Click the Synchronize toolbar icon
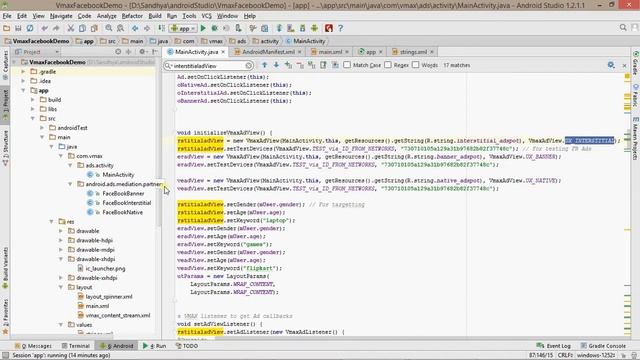 pyautogui.click(x=30, y=28)
